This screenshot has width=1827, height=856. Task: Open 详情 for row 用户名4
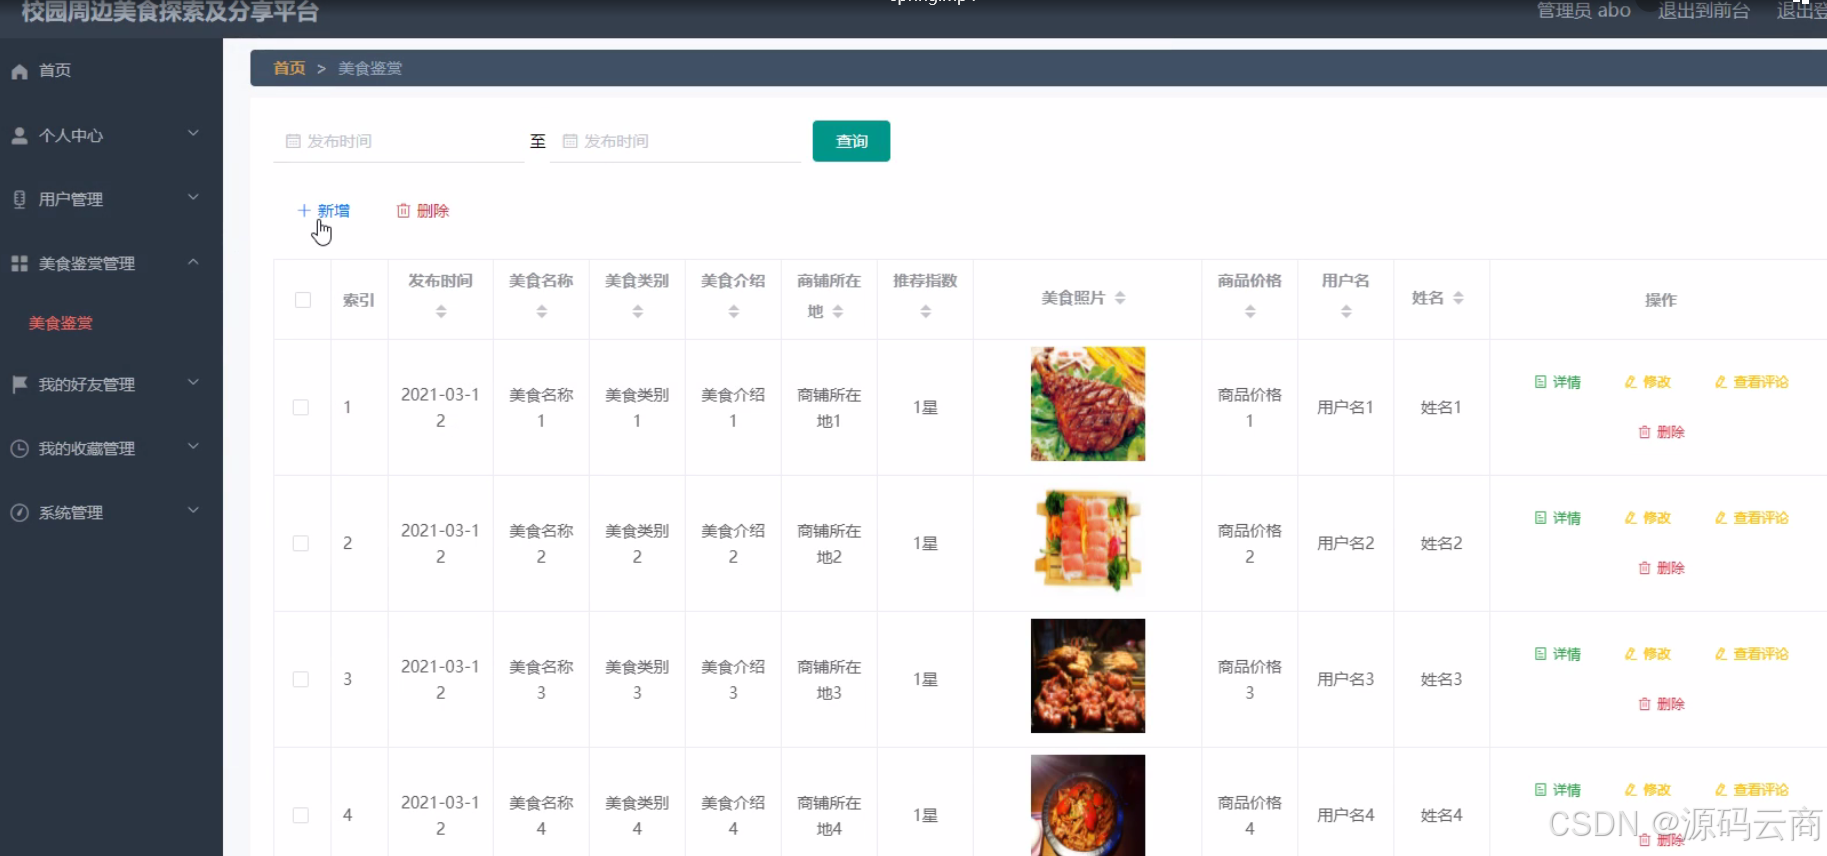(1558, 790)
